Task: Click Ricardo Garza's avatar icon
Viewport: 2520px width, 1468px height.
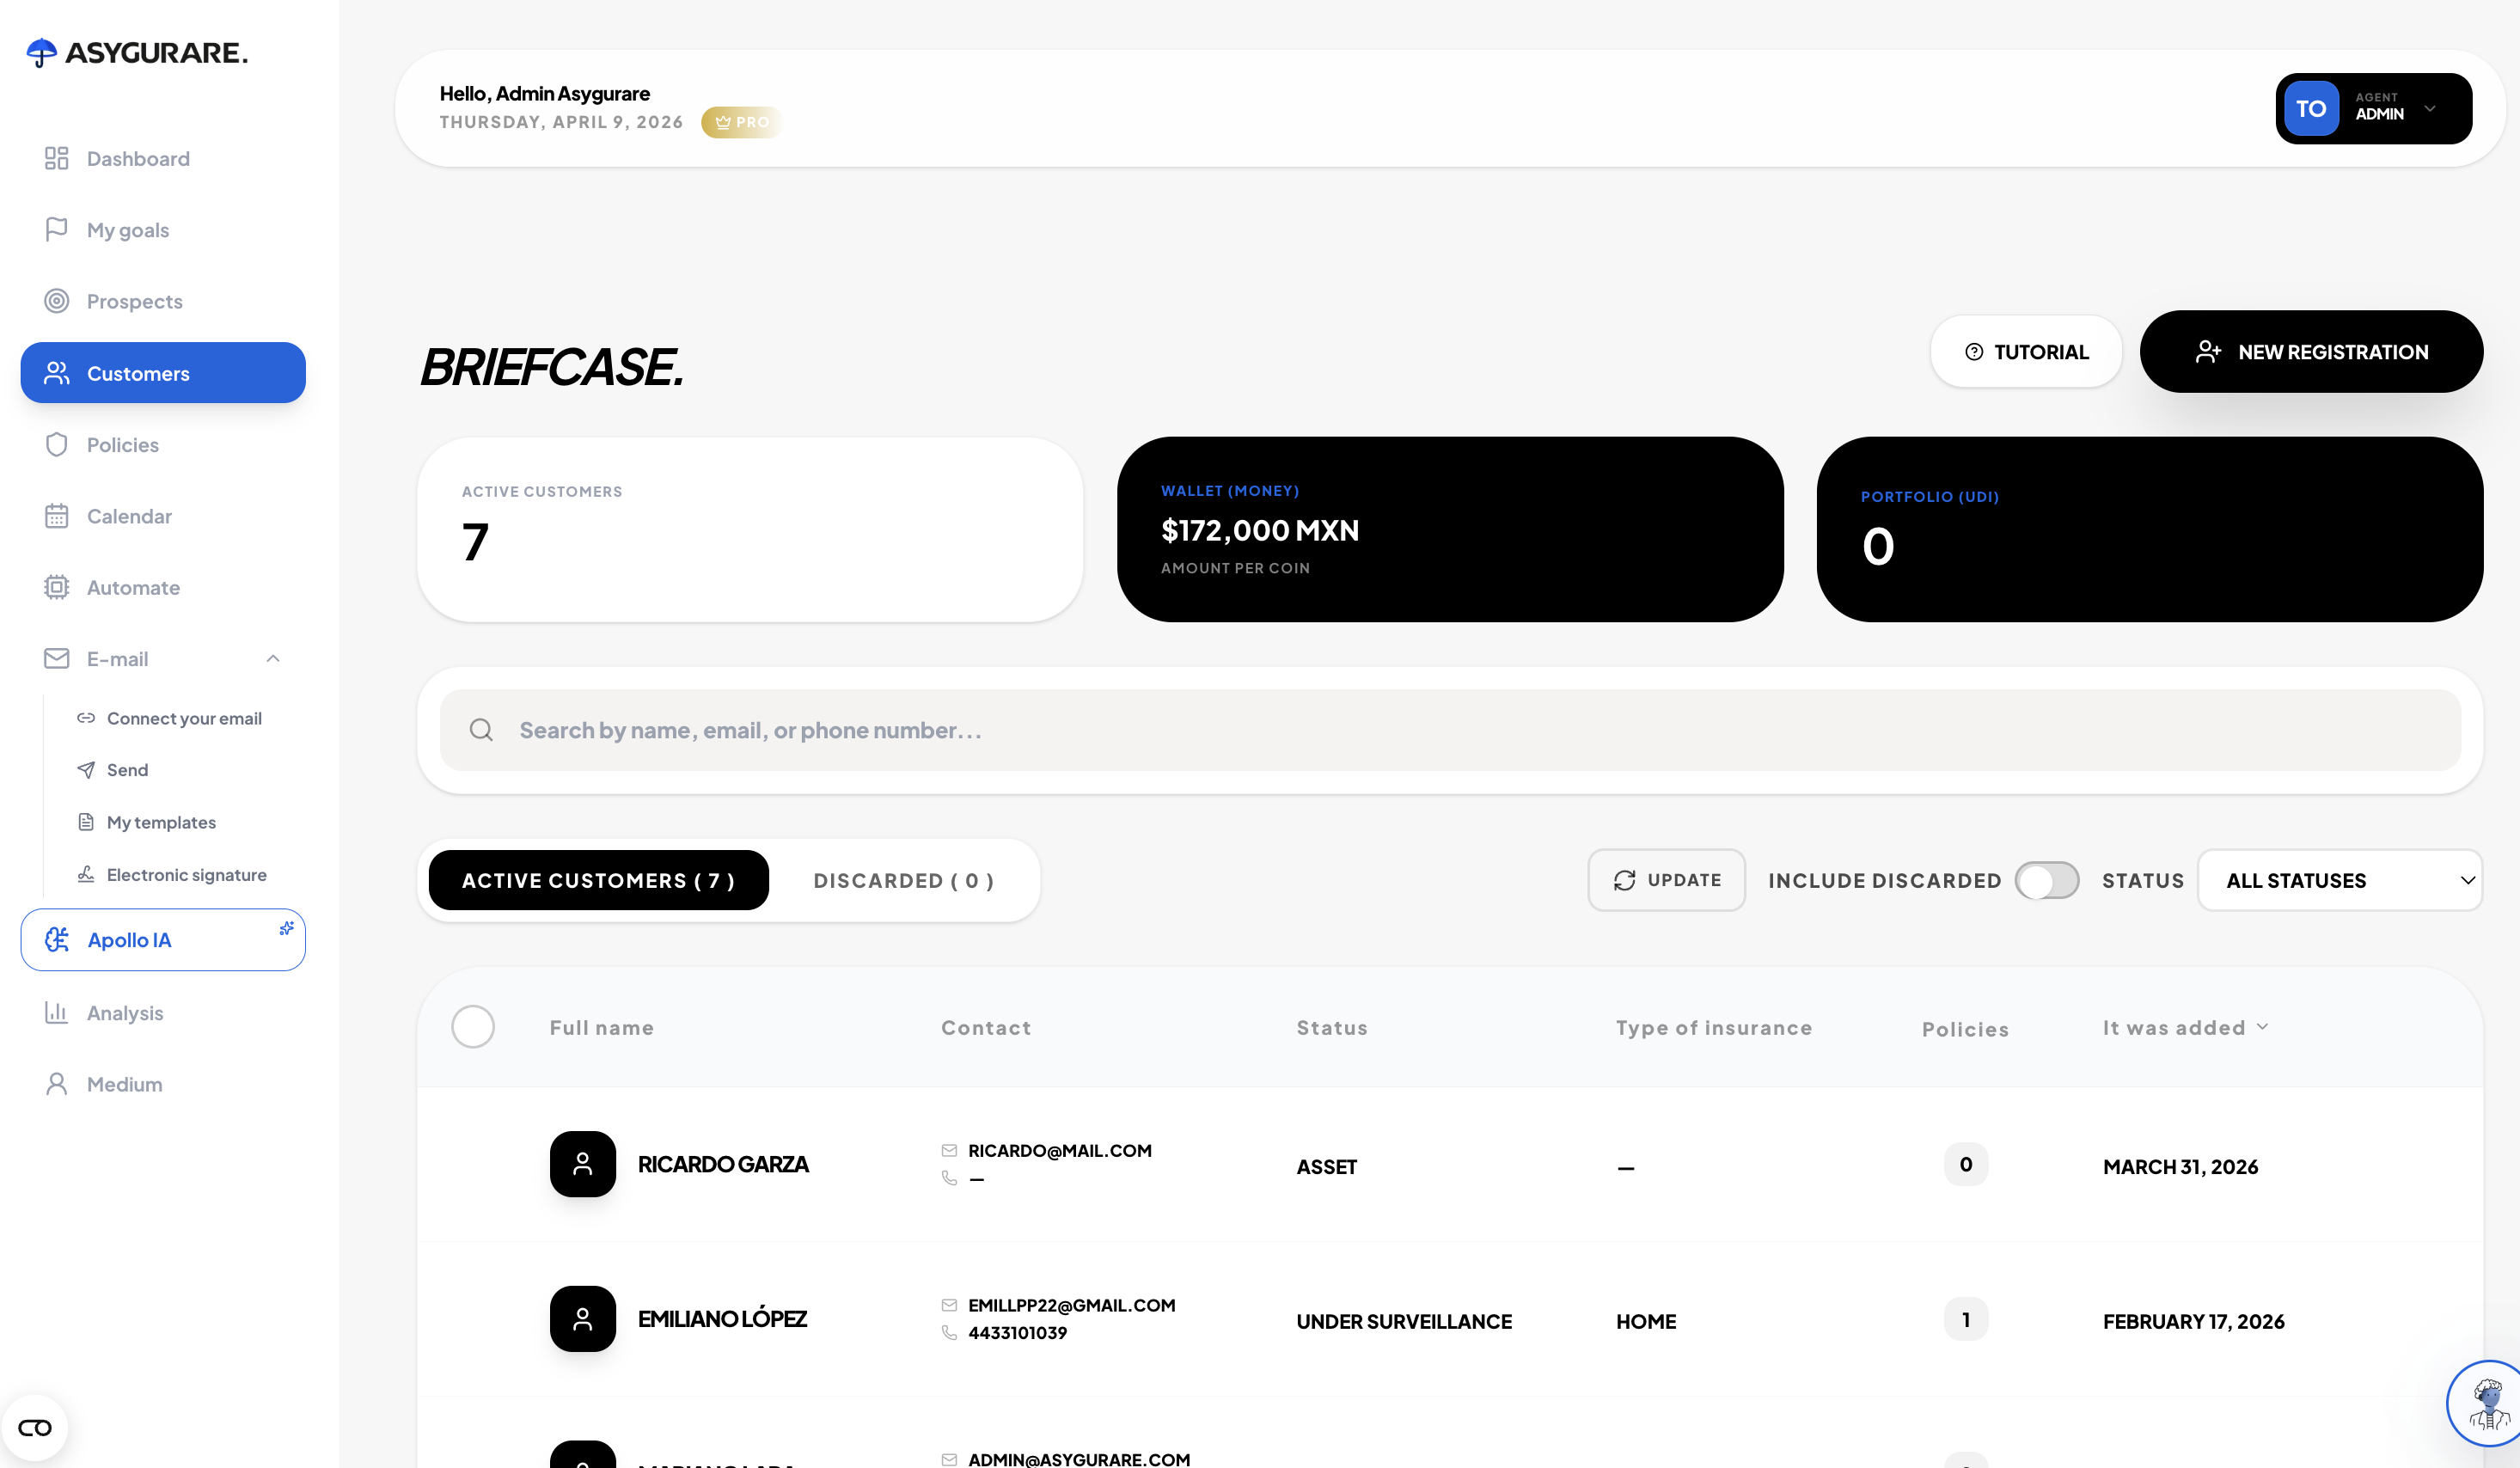Action: point(582,1164)
